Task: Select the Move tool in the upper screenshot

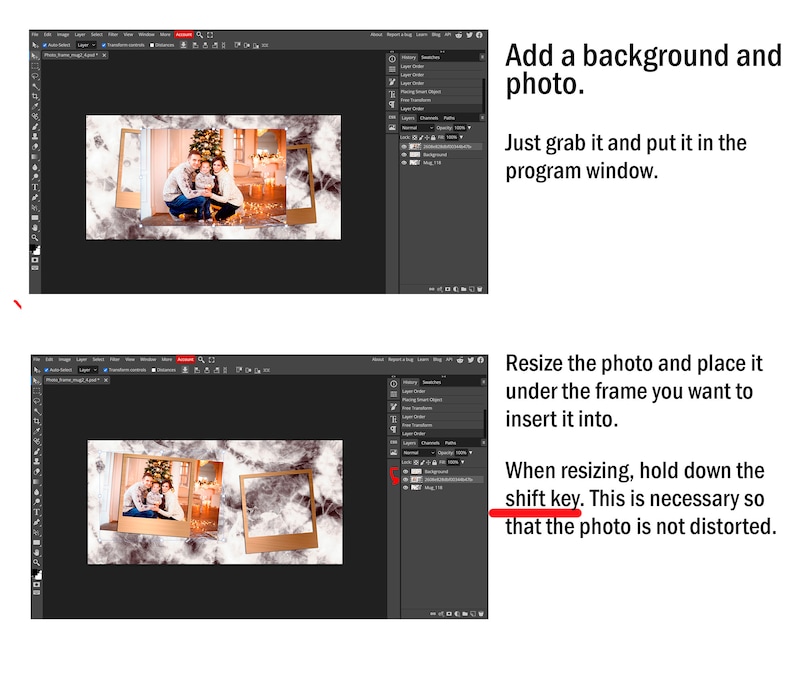Action: (35, 56)
